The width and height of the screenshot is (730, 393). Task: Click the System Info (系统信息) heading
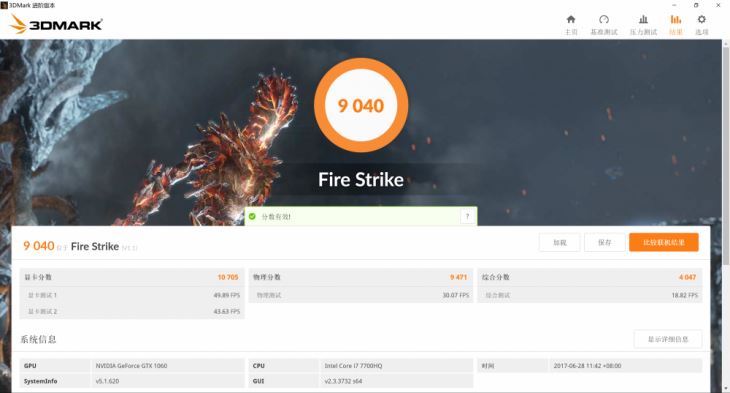click(x=38, y=339)
